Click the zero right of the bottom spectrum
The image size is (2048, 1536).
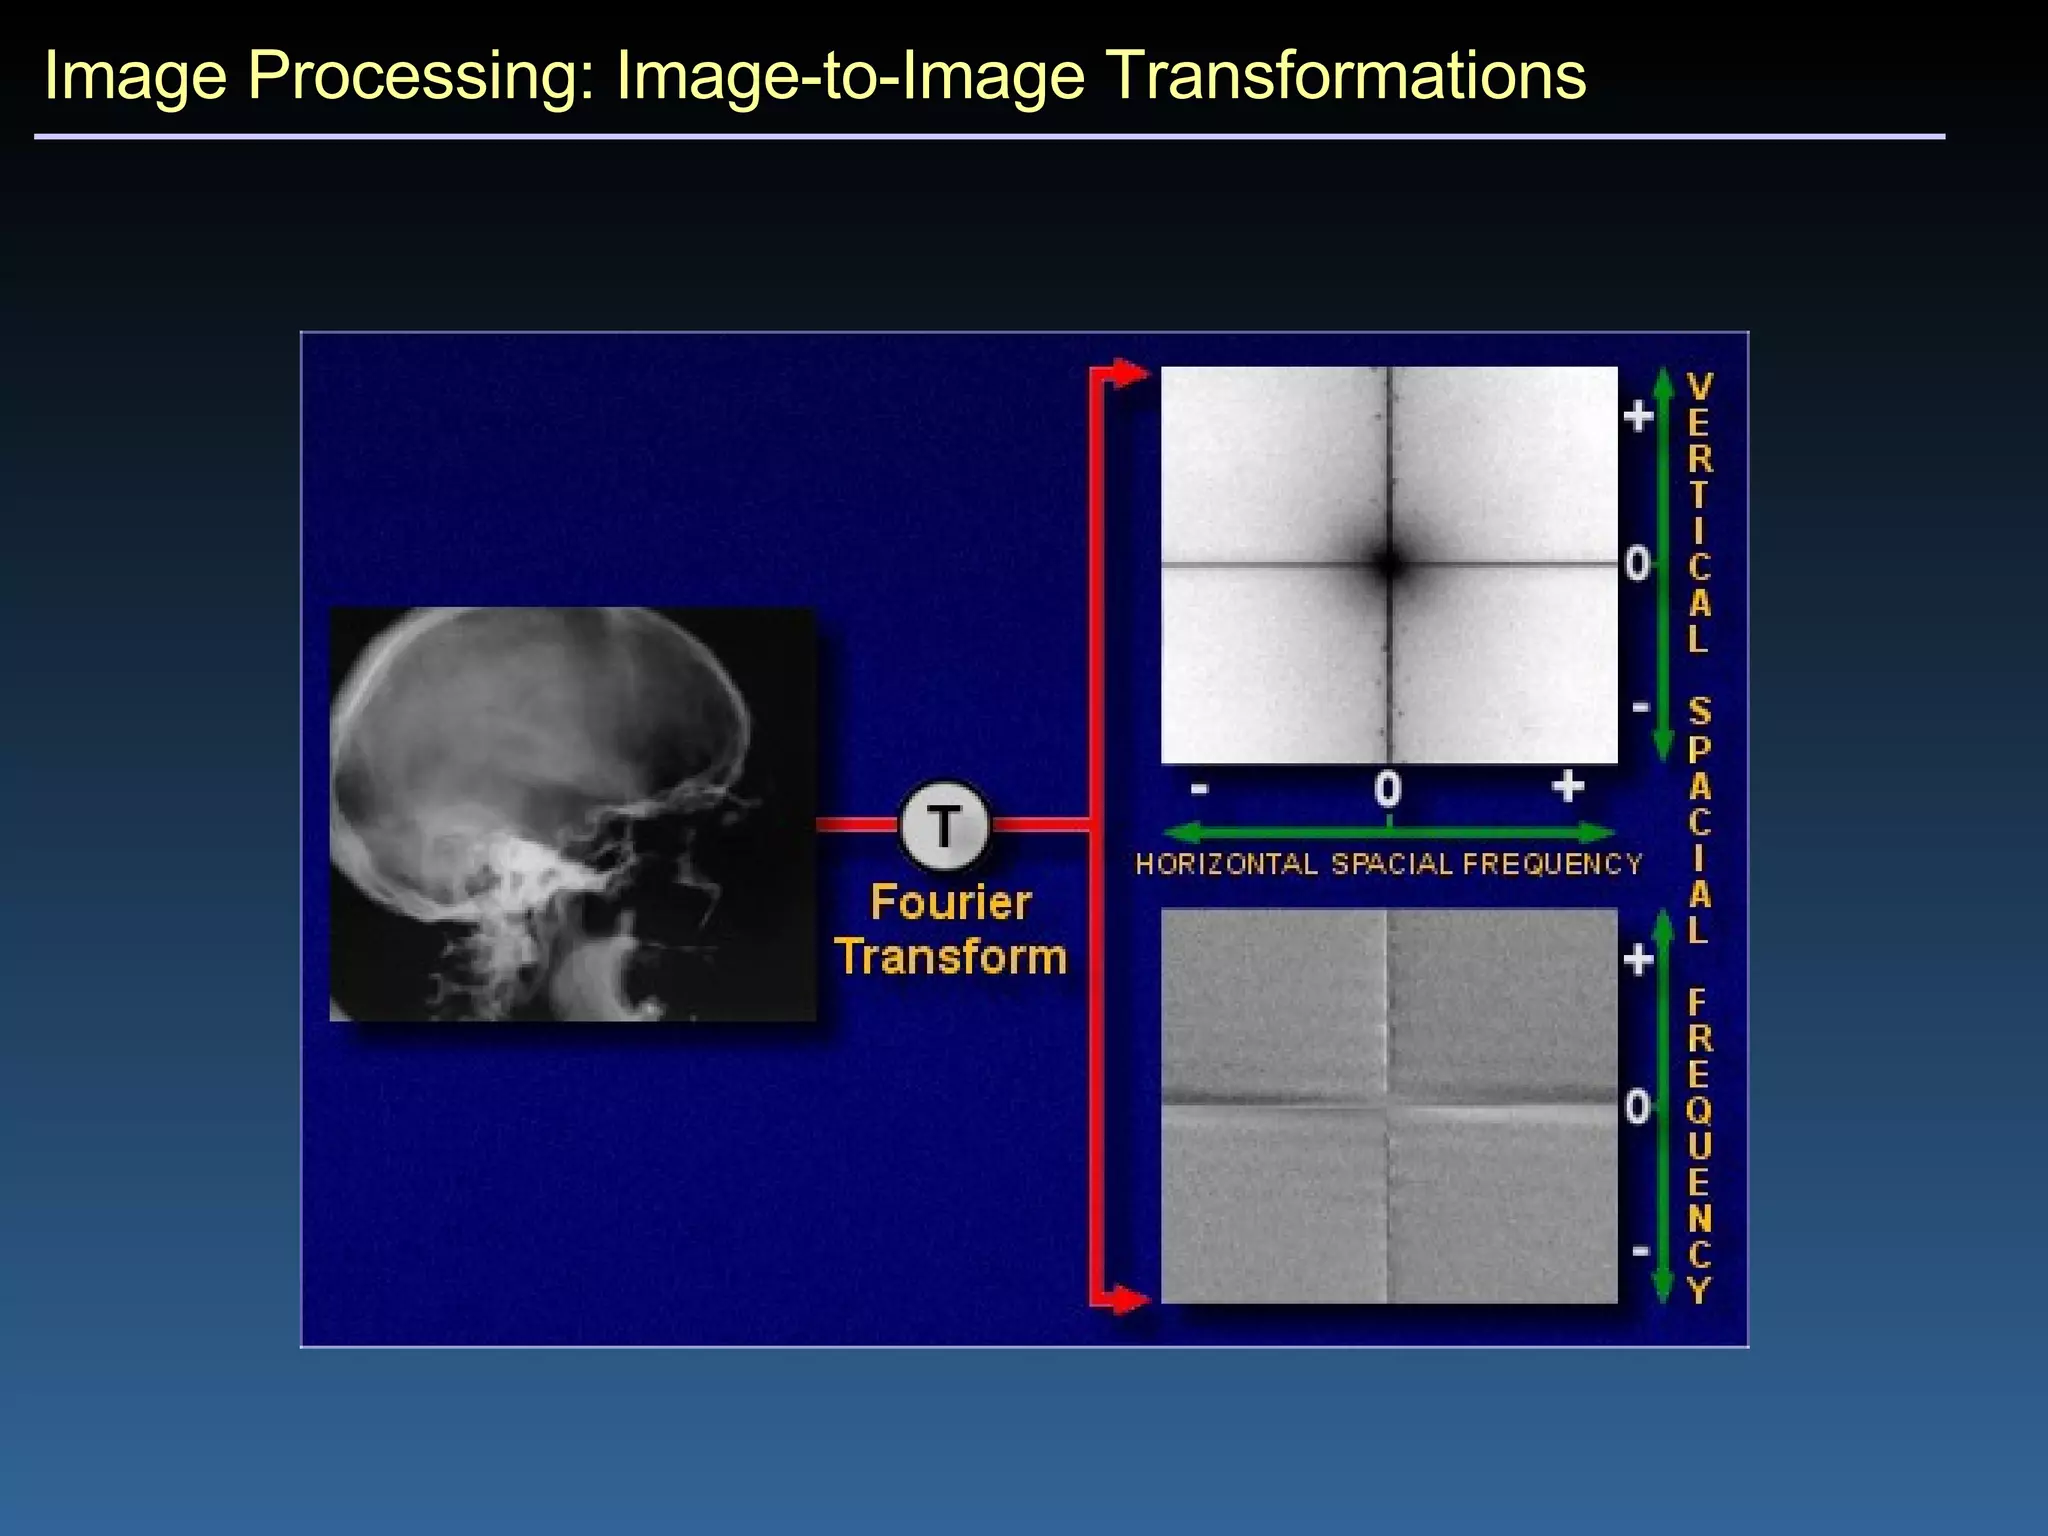coord(1637,1107)
